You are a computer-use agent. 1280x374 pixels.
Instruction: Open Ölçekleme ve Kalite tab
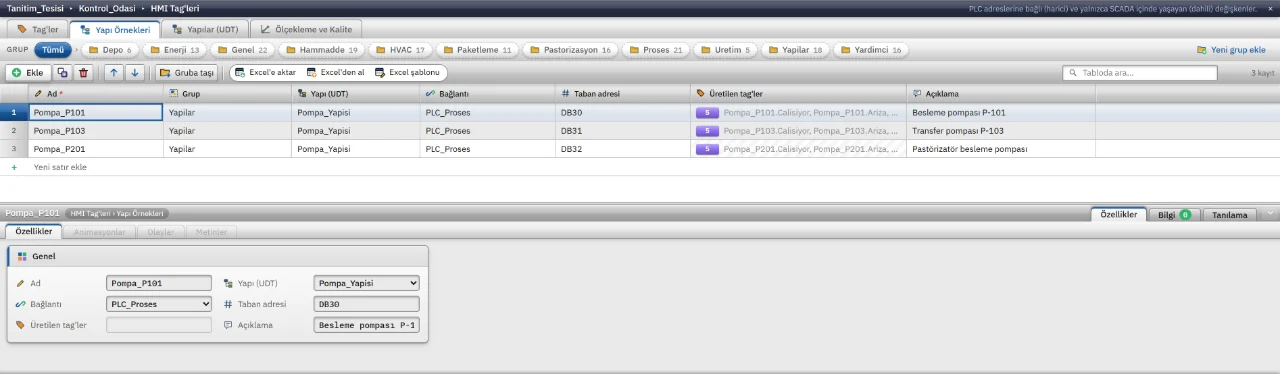point(306,29)
